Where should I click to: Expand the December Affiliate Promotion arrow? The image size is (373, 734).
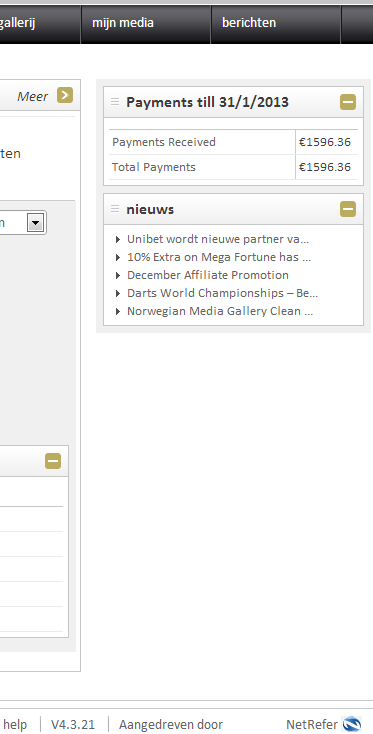pos(118,275)
